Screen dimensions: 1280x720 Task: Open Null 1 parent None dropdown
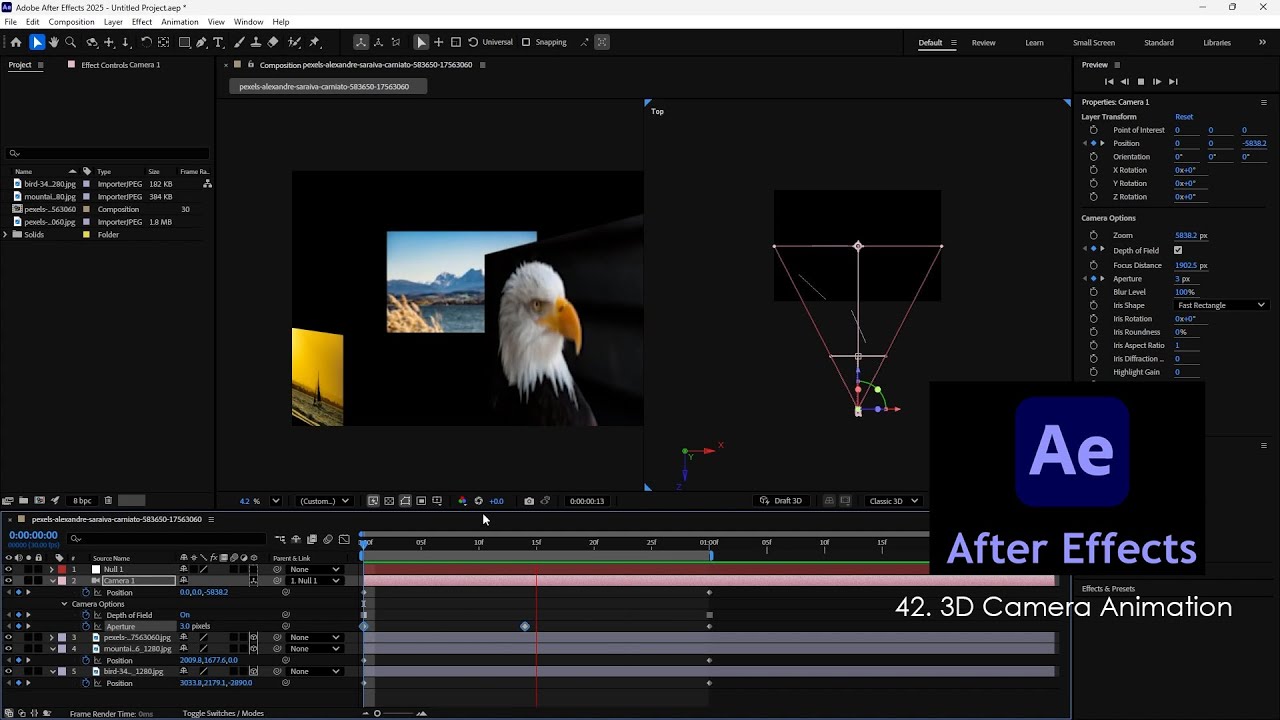pyautogui.click(x=314, y=569)
